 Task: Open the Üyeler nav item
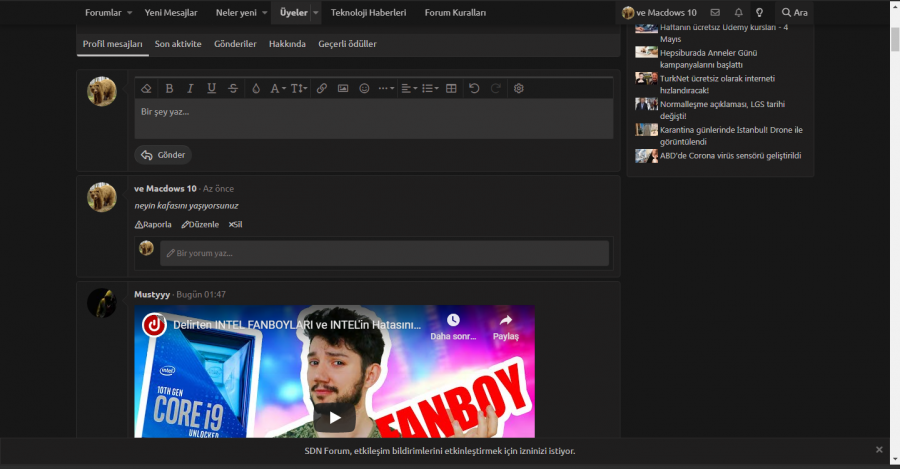point(293,13)
